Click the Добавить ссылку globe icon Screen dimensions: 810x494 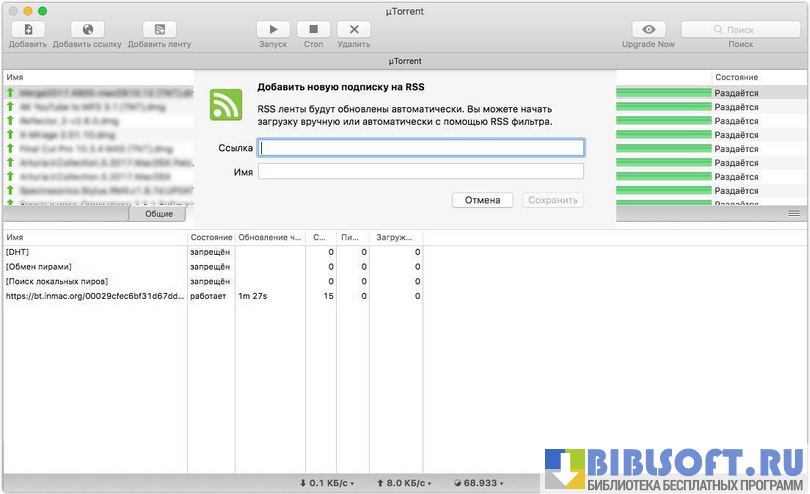point(87,30)
